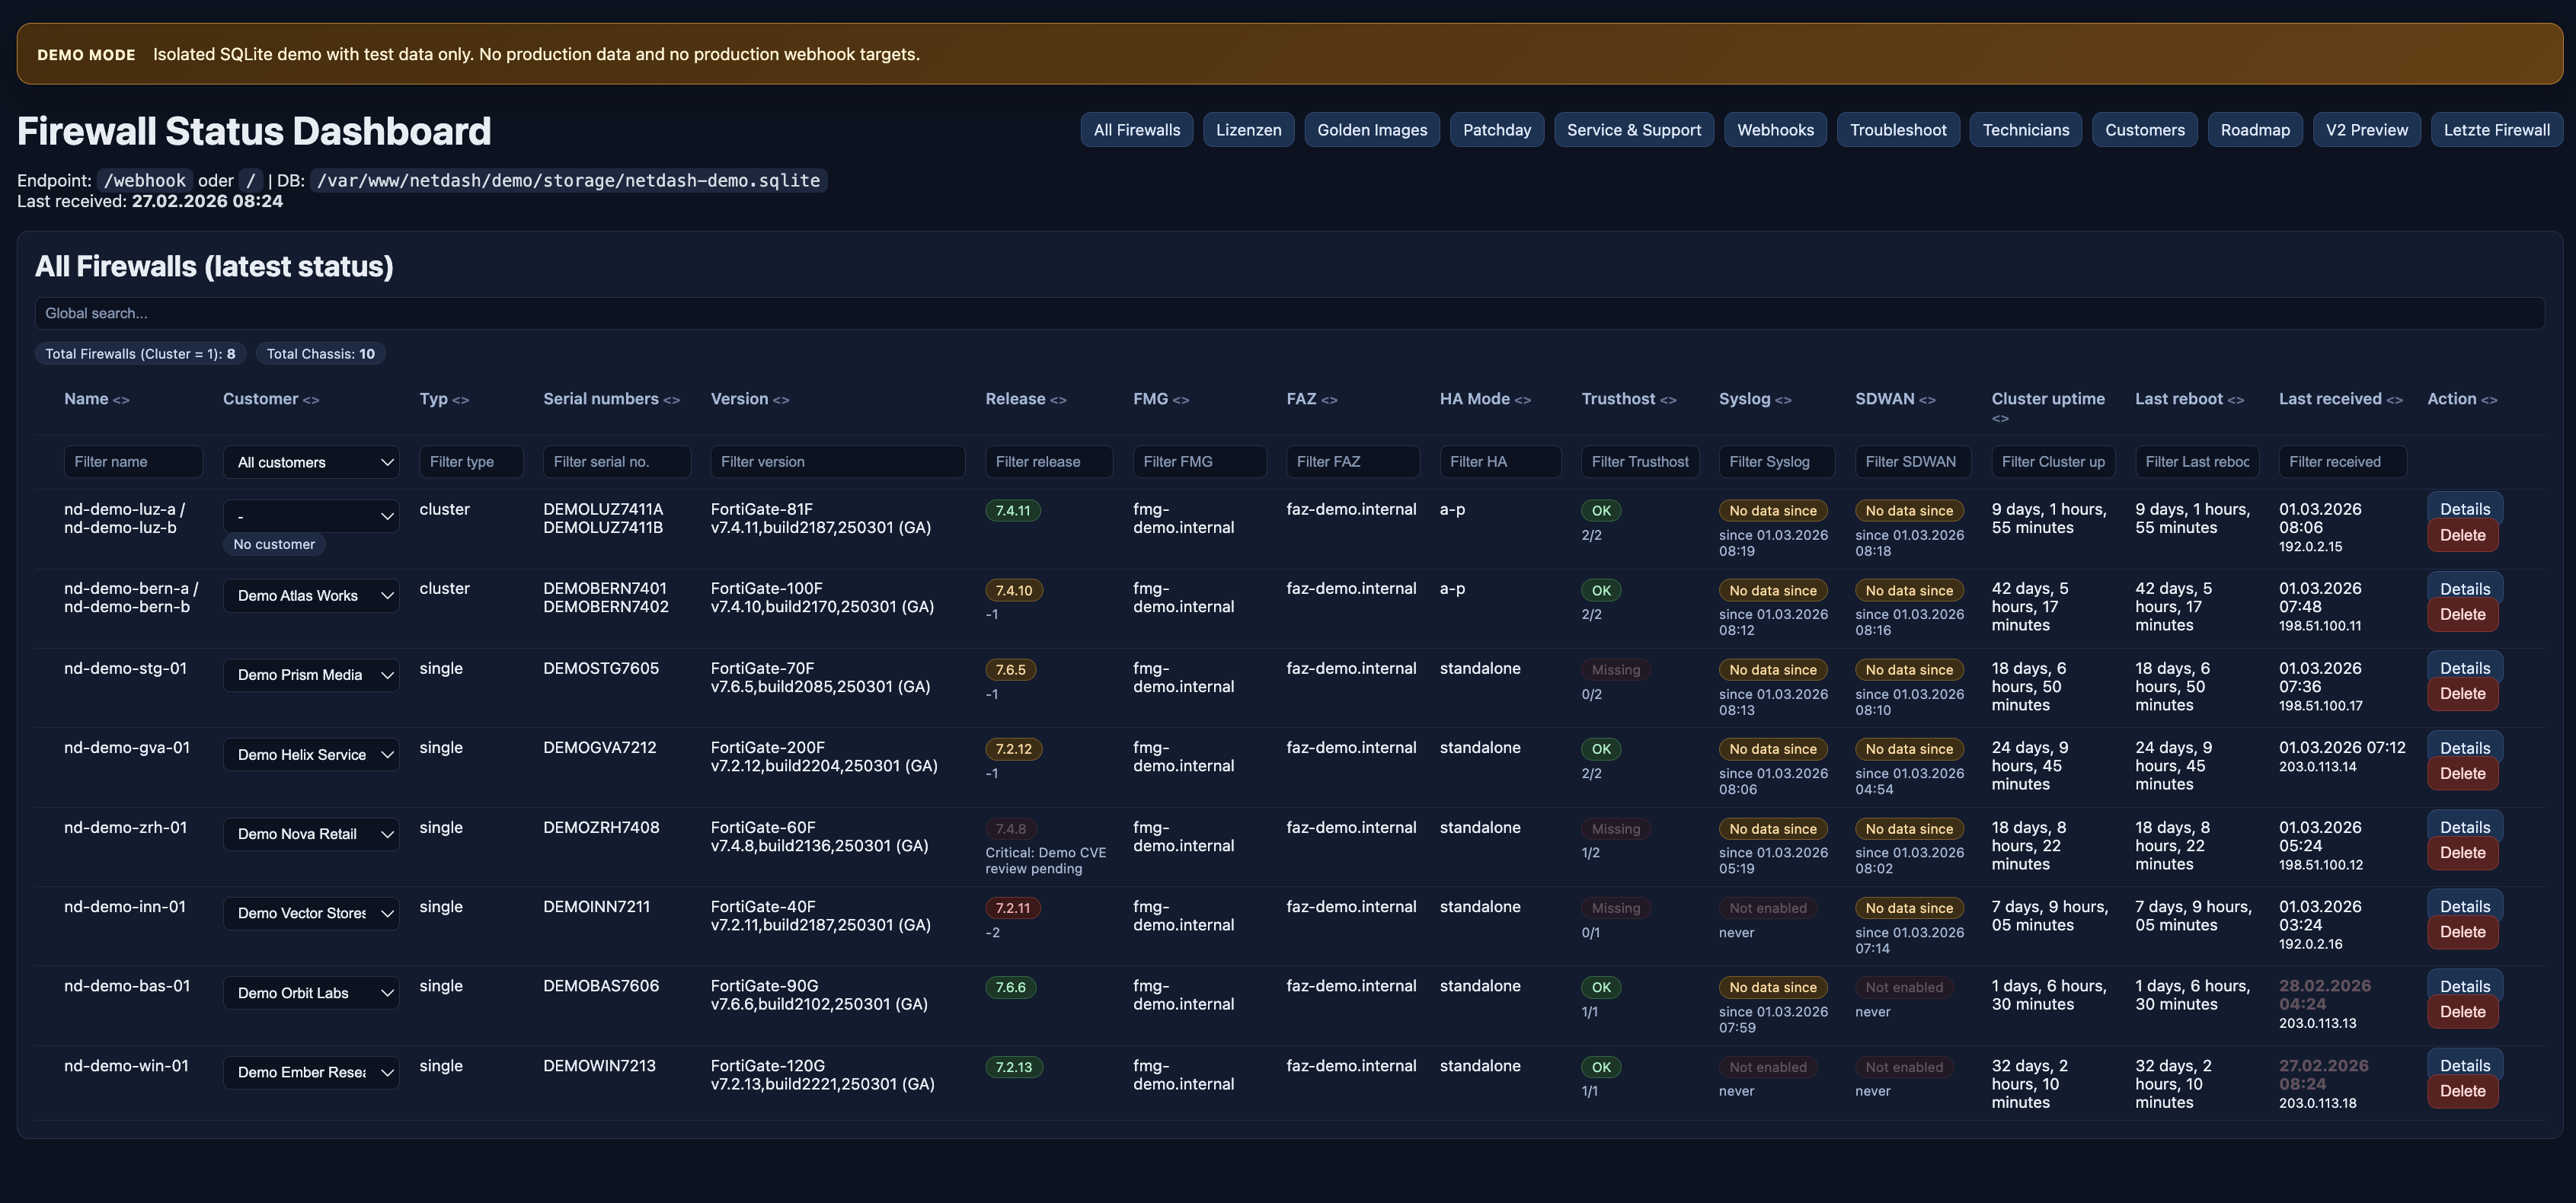Viewport: 2576px width, 1203px height.
Task: Sort by Last received column
Action: point(2394,400)
